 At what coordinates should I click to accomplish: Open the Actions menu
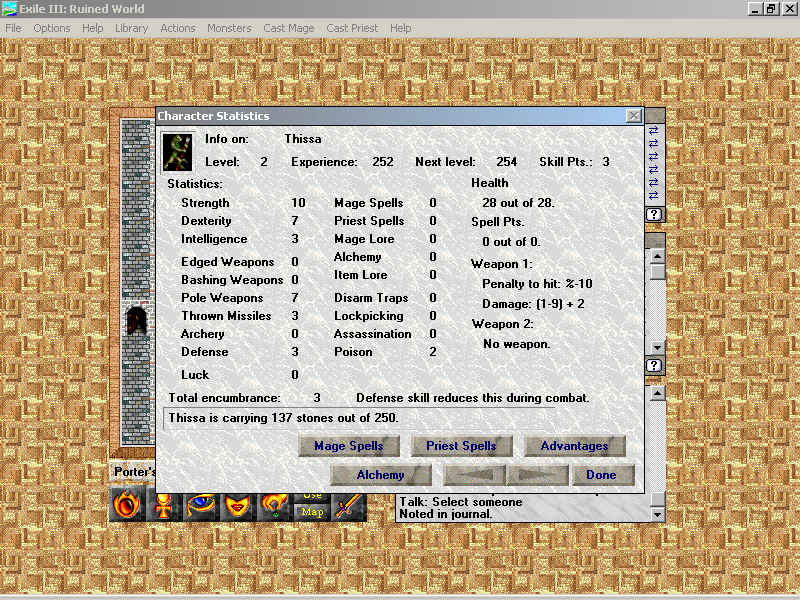pos(178,28)
